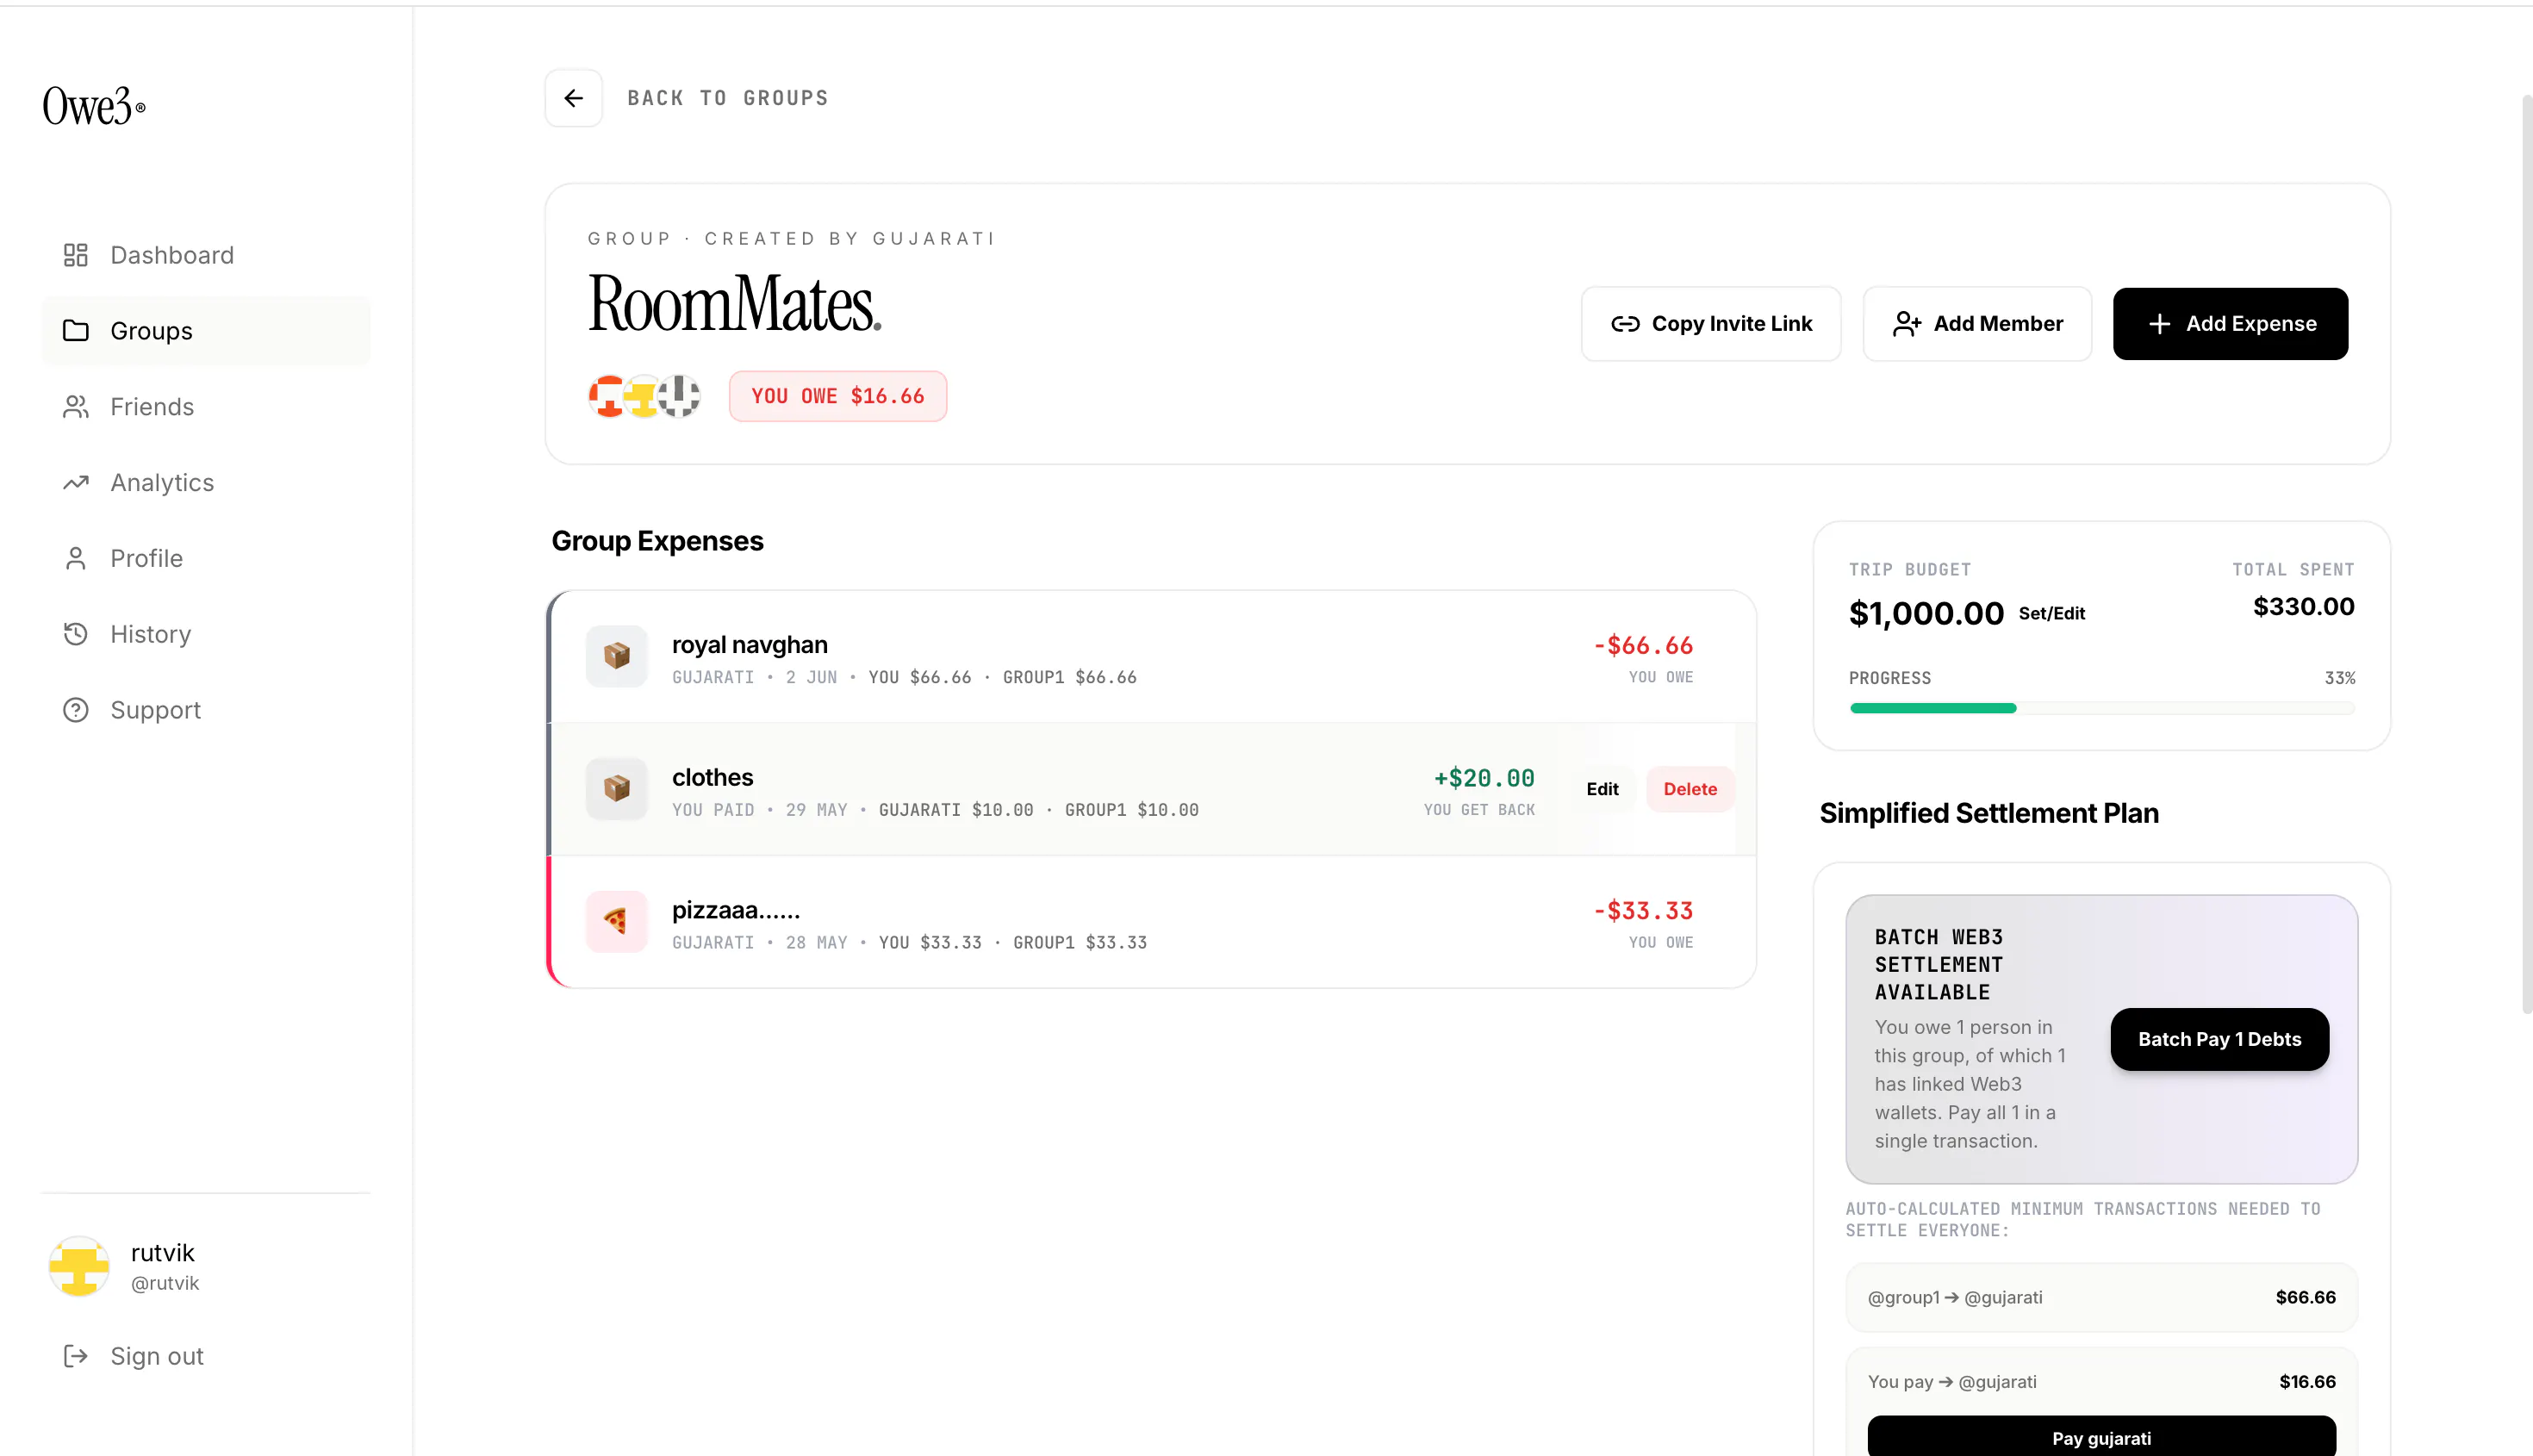
Task: Click the Add Member button
Action: (1977, 324)
